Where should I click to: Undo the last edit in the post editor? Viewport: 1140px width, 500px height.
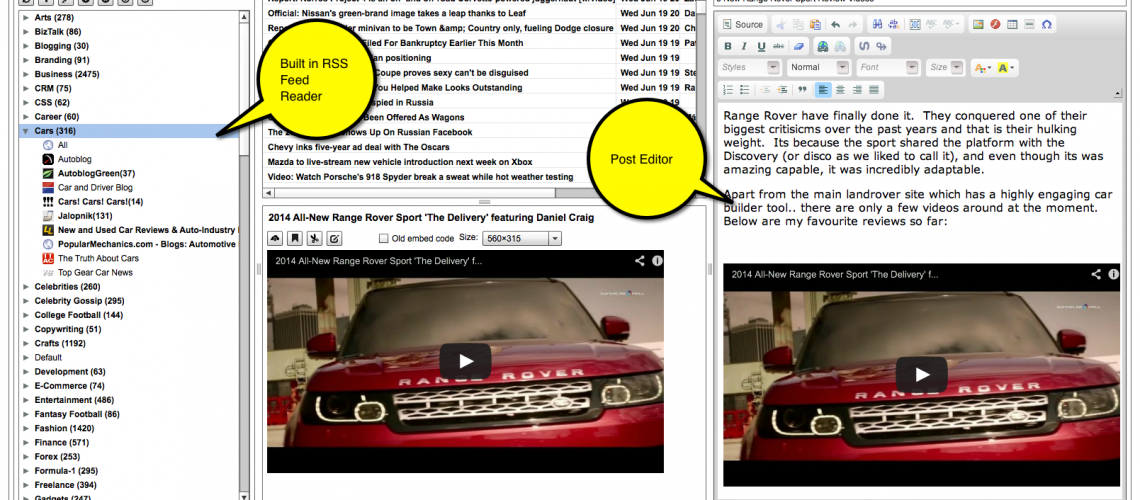pyautogui.click(x=835, y=24)
